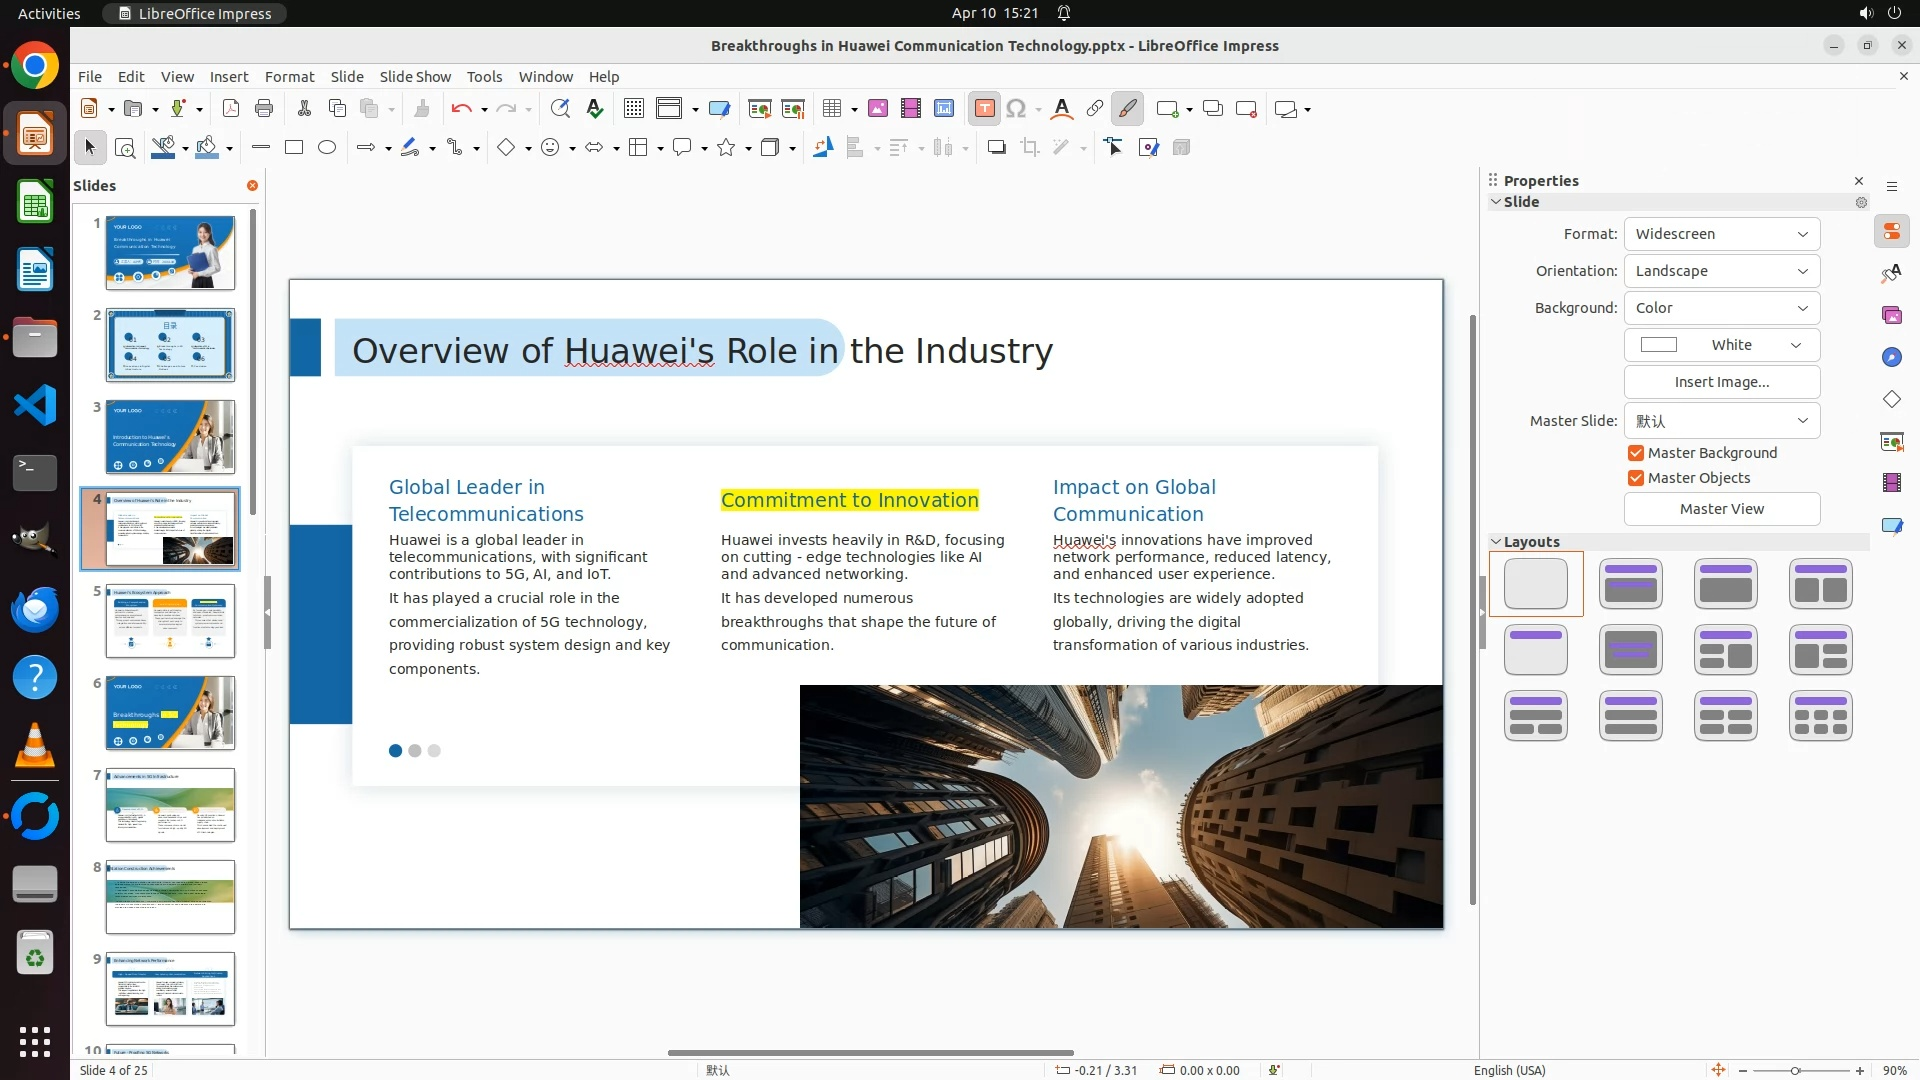
Task: Select the Rectangle shape tool
Action: 294,148
